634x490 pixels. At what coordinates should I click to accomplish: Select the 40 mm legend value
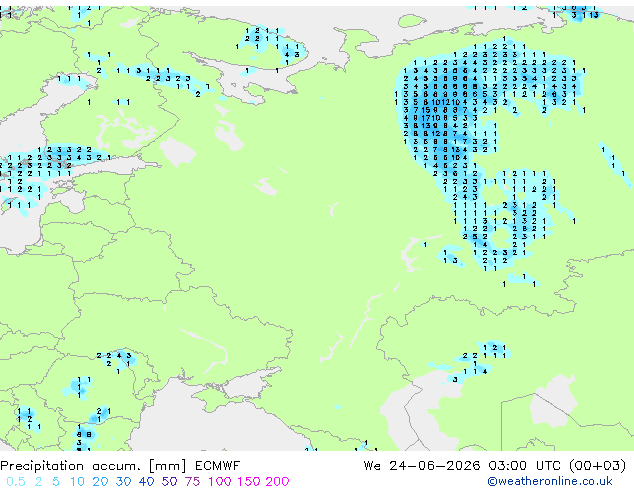click(x=146, y=482)
